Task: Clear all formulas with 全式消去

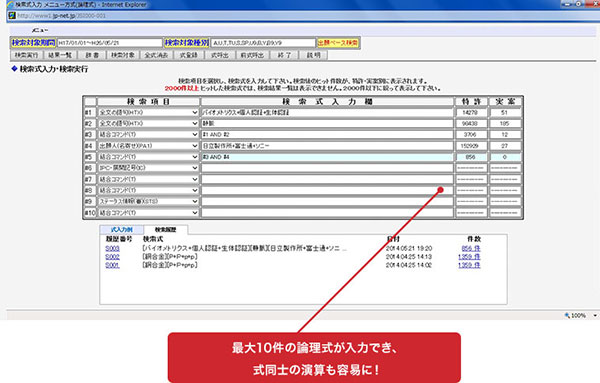Action: coord(156,55)
